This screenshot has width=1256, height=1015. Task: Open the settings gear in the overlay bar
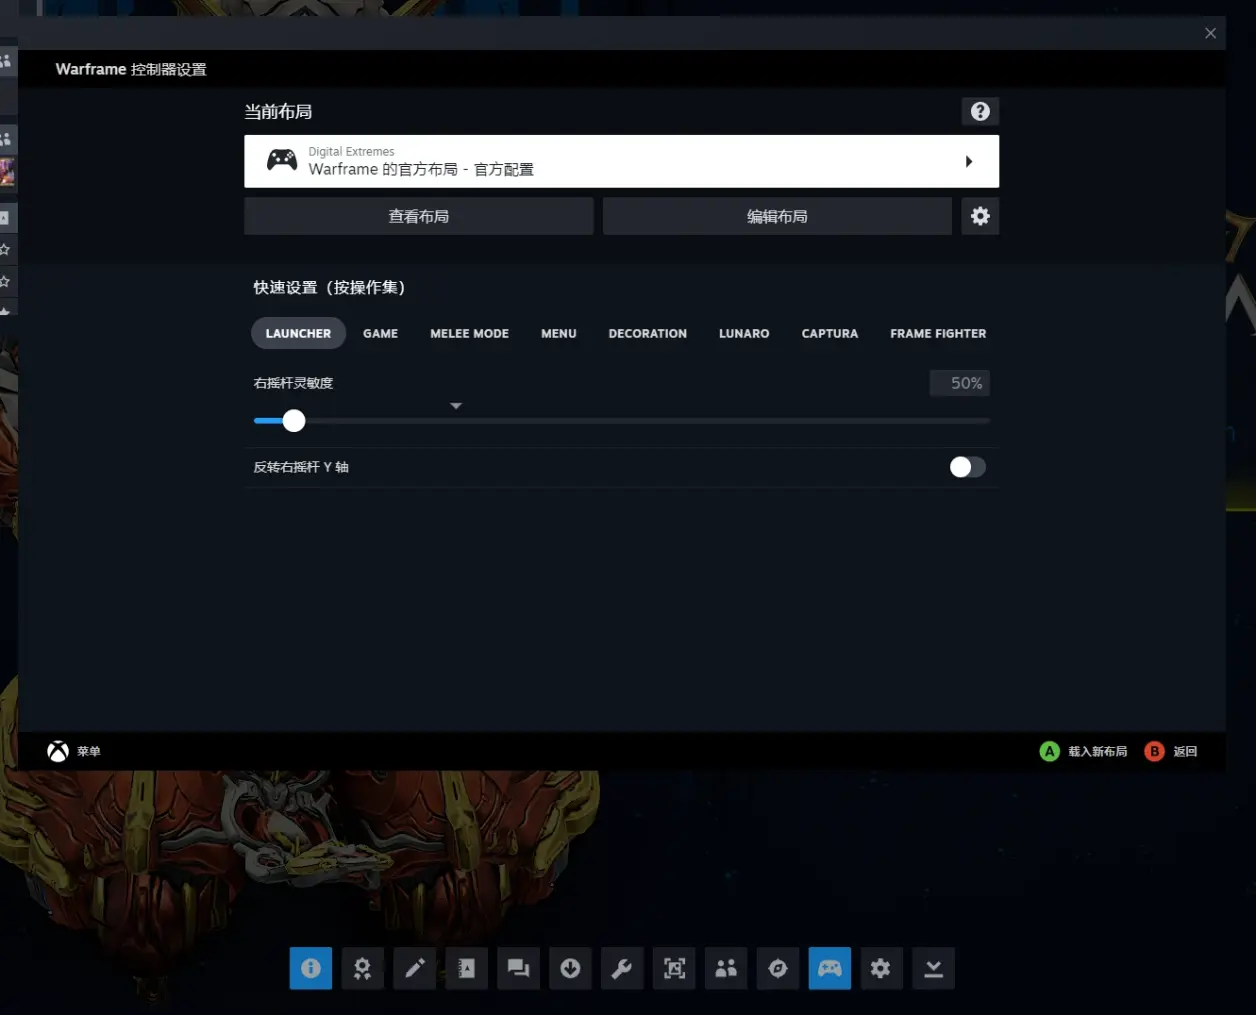click(881, 968)
